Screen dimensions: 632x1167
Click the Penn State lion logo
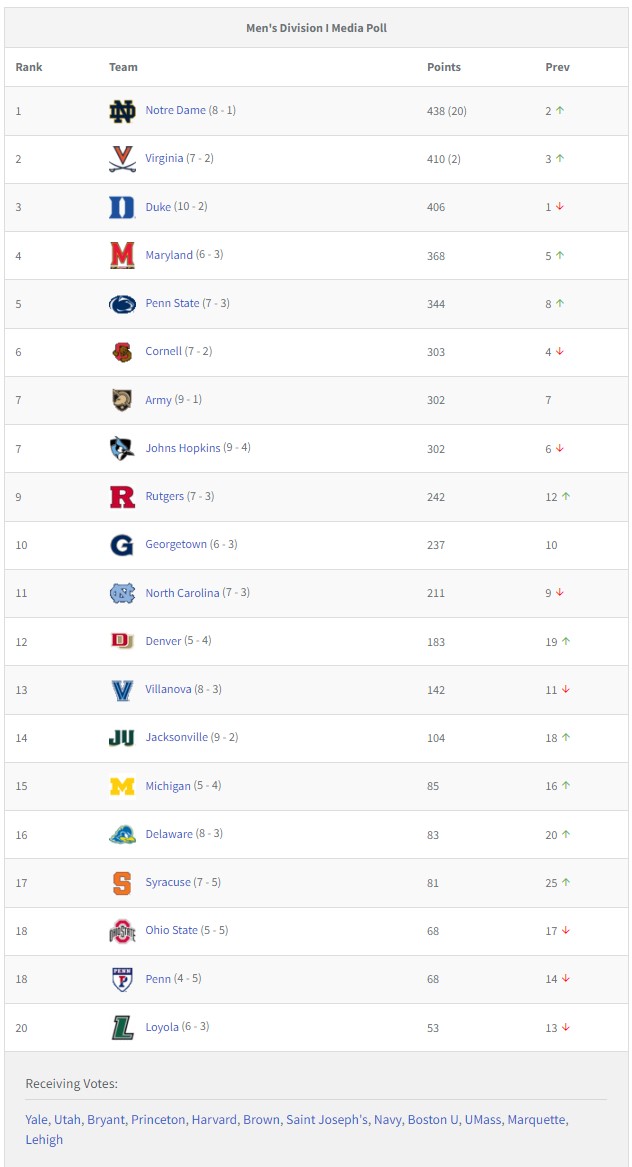tap(122, 304)
